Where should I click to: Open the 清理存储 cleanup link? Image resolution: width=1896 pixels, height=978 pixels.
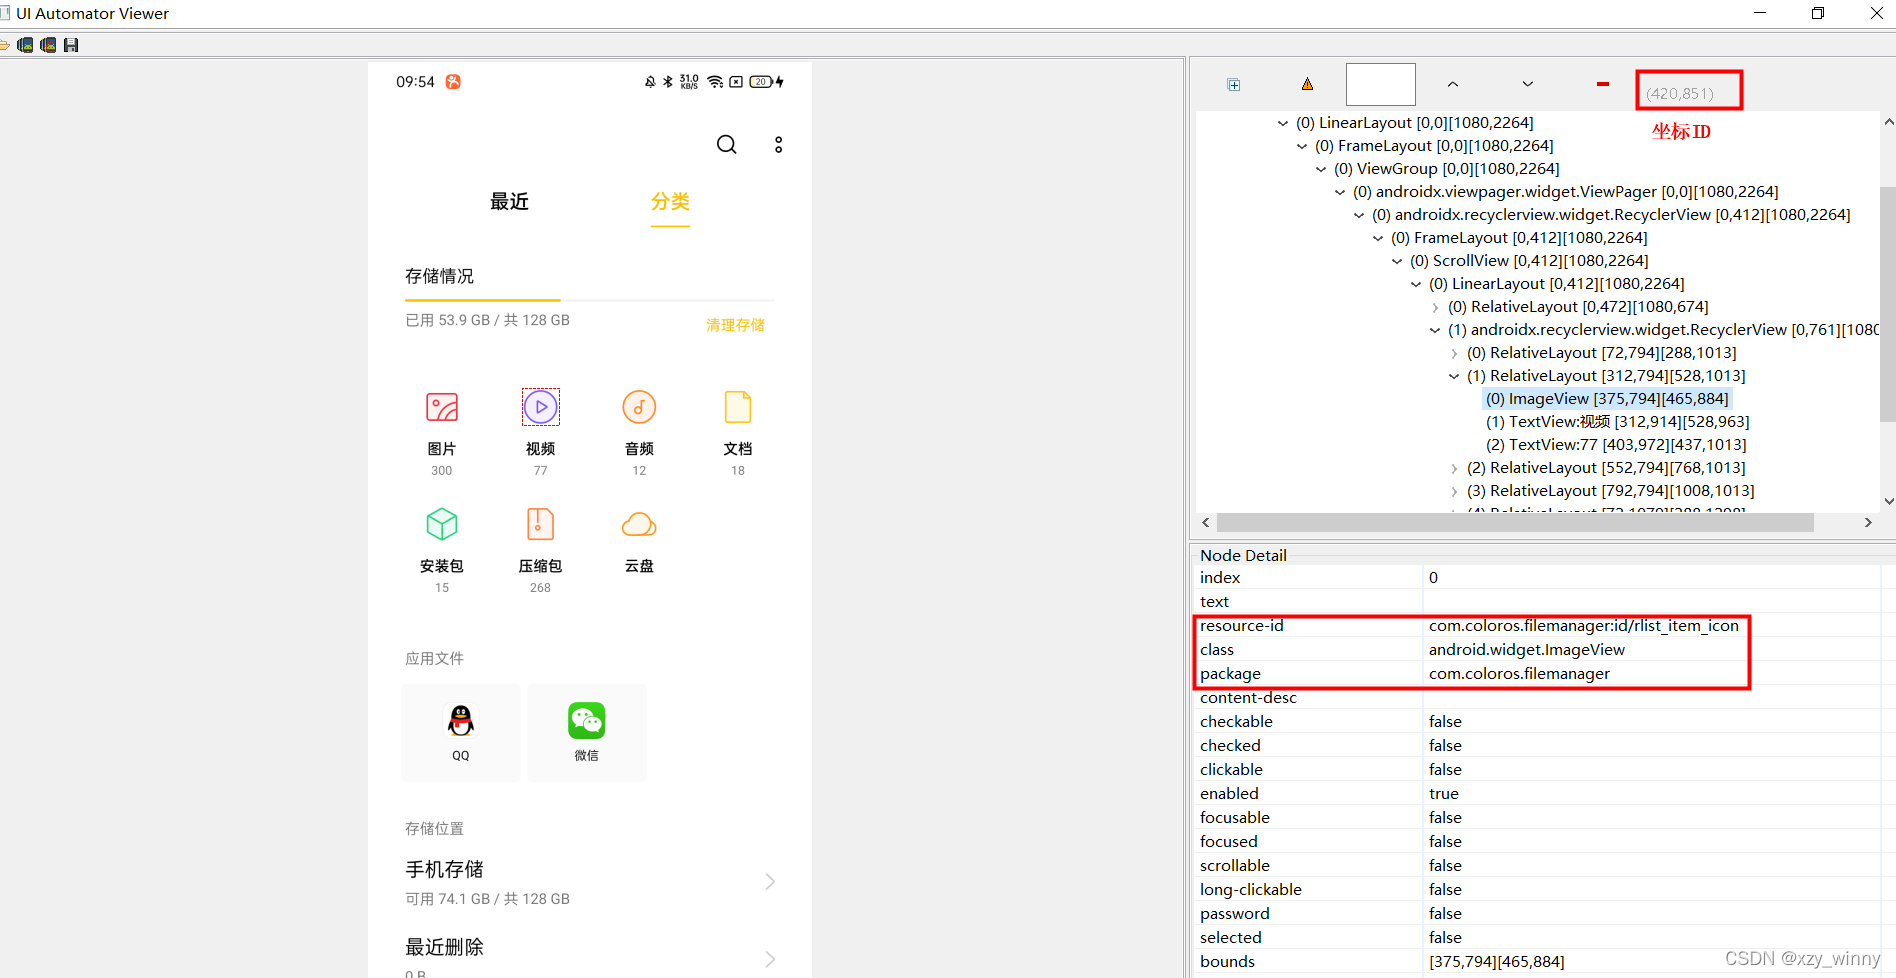(735, 324)
